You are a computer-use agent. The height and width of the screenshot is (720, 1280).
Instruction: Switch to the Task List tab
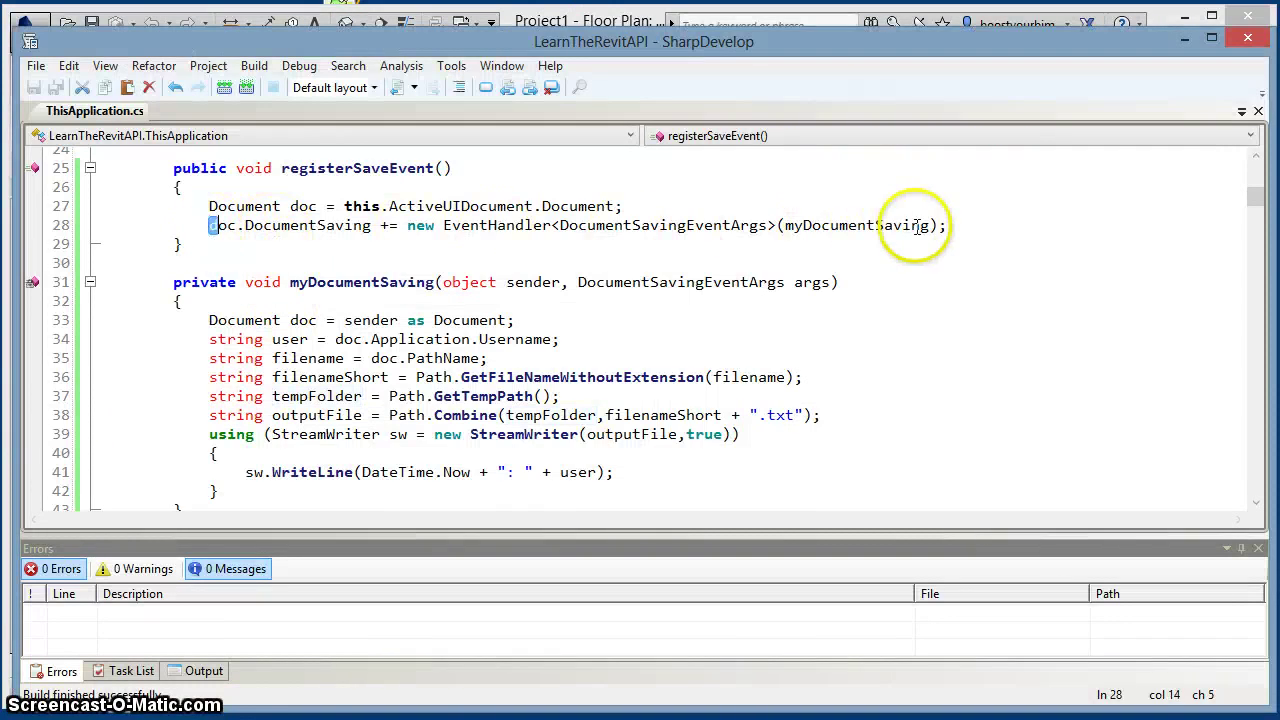tap(123, 671)
